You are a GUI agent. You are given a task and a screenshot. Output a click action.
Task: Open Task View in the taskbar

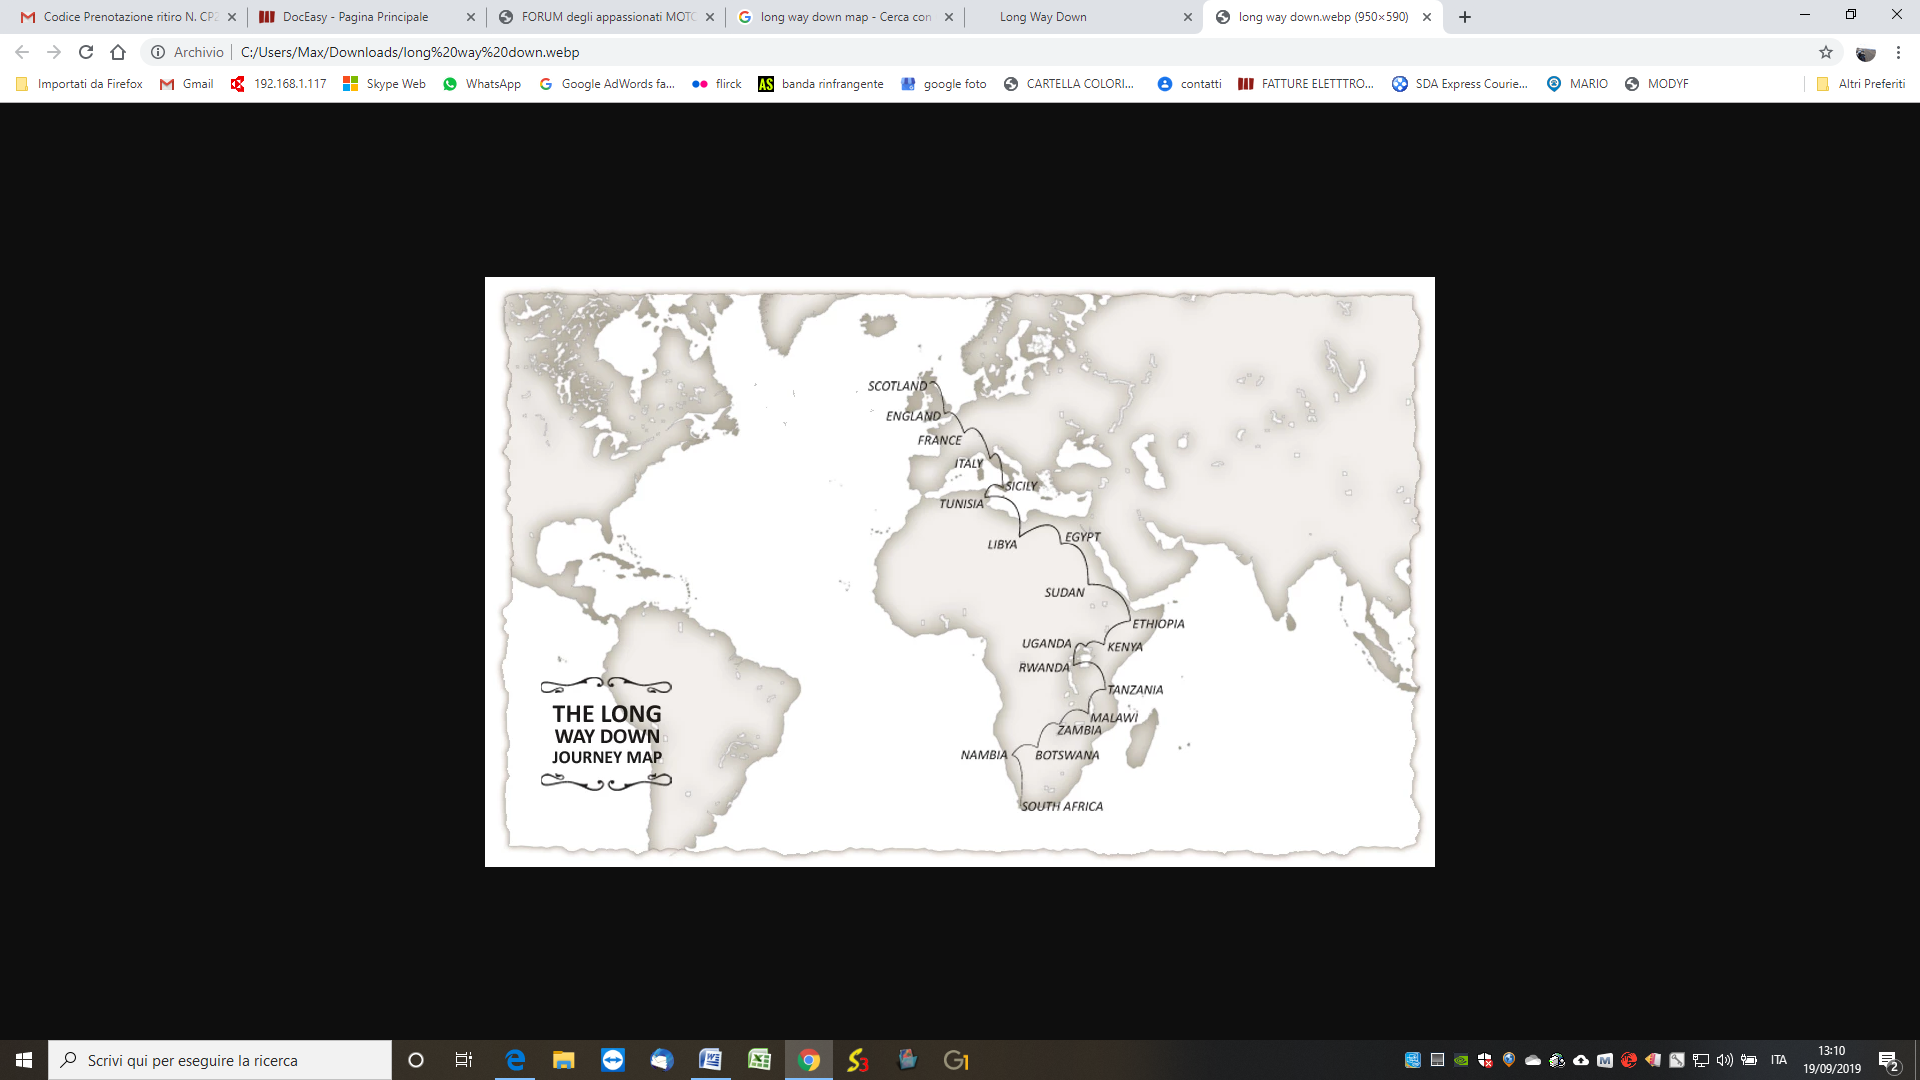point(464,1060)
